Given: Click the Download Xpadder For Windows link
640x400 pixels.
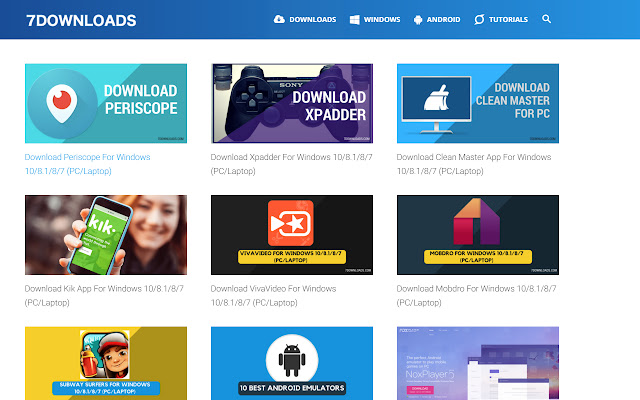Looking at the screenshot, I should tap(291, 164).
